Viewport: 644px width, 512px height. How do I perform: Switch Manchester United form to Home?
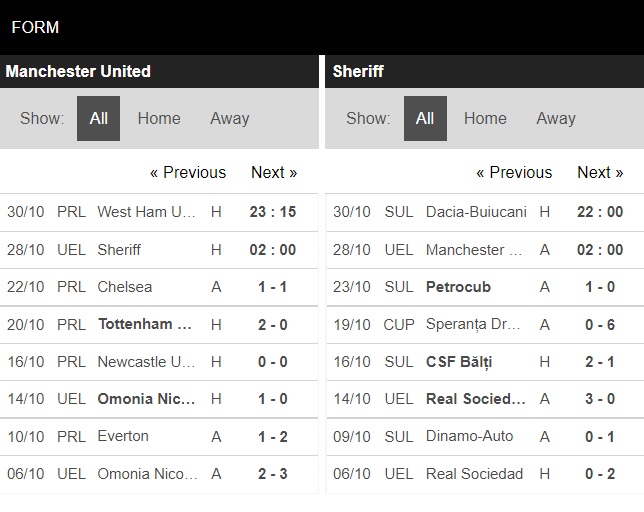159,119
